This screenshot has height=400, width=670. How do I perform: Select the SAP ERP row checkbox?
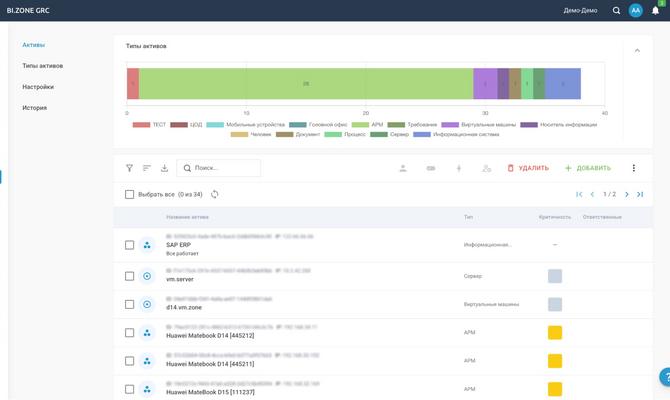click(129, 245)
